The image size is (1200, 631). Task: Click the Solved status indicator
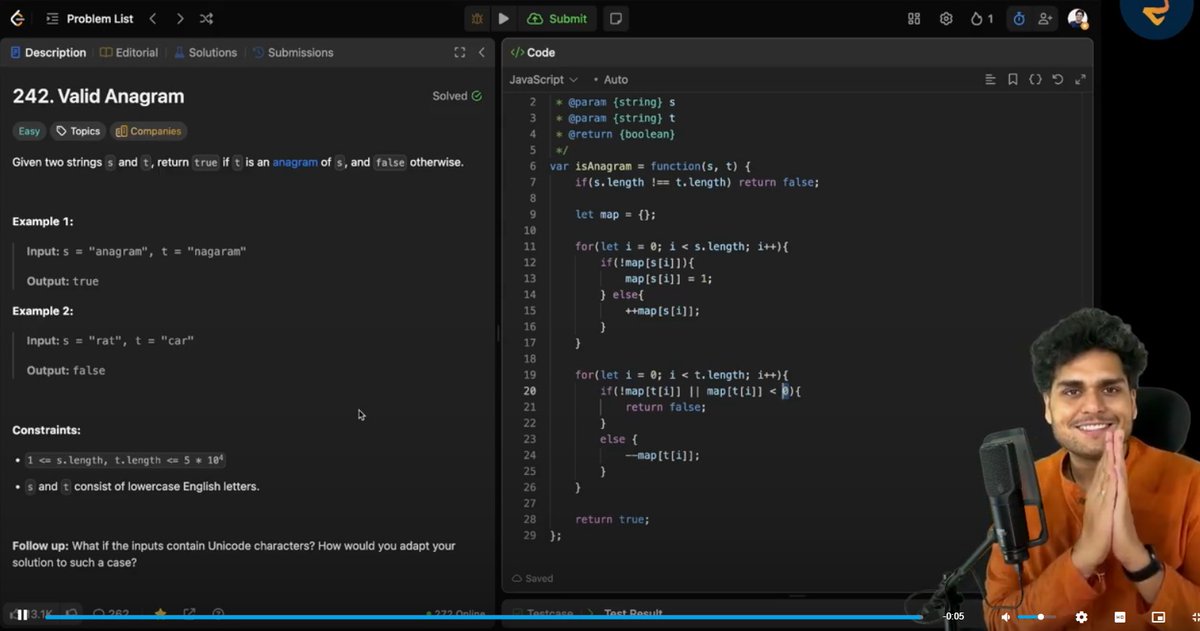point(457,96)
